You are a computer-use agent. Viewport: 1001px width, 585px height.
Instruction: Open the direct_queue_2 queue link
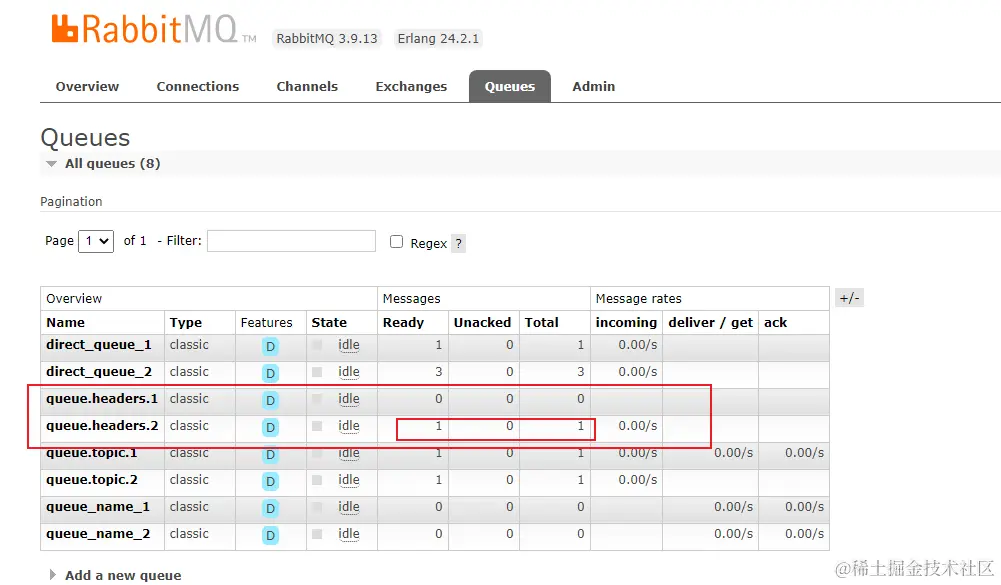click(x=98, y=372)
